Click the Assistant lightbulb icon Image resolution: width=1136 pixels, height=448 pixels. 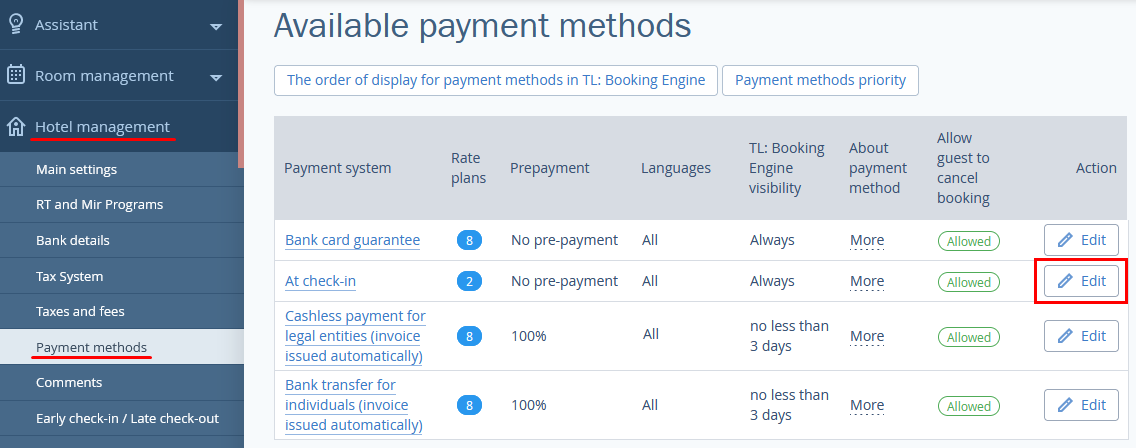[15, 24]
